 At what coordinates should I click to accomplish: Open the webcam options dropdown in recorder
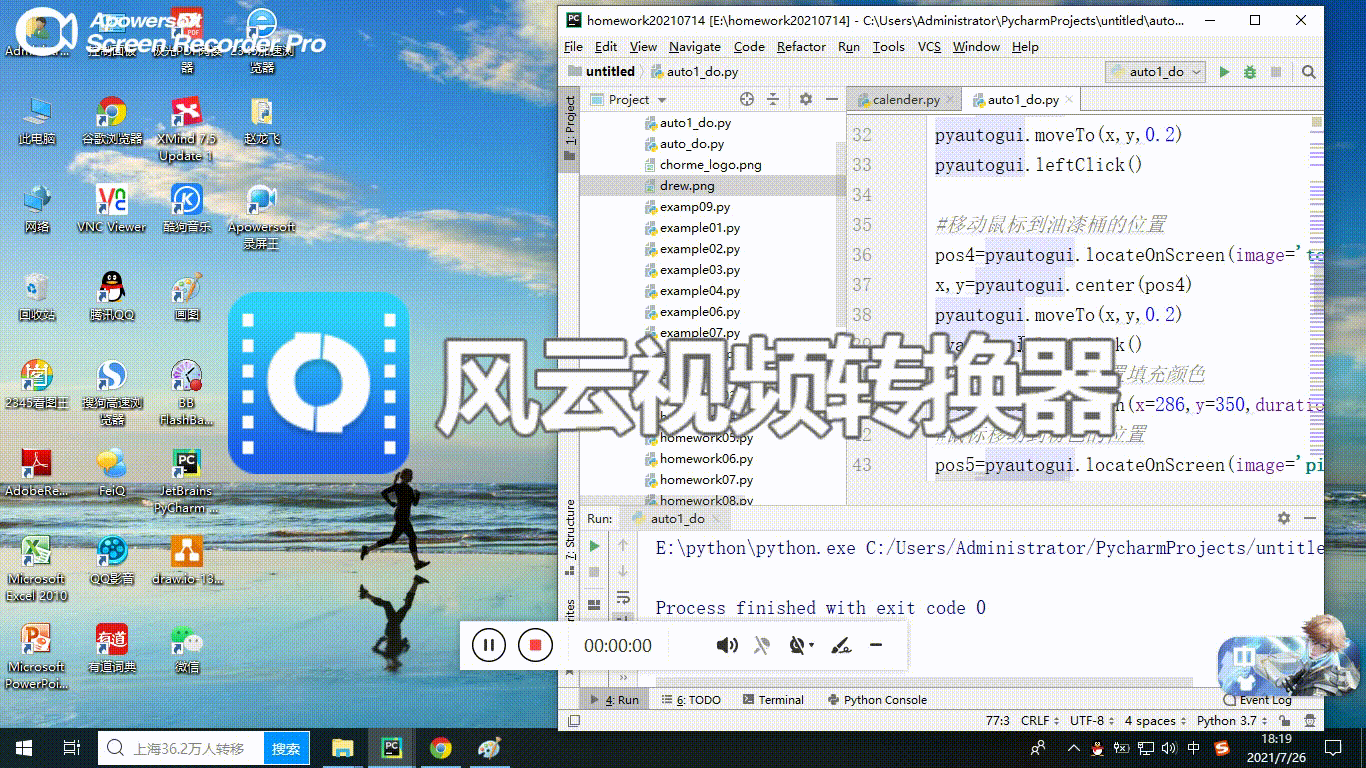point(809,645)
